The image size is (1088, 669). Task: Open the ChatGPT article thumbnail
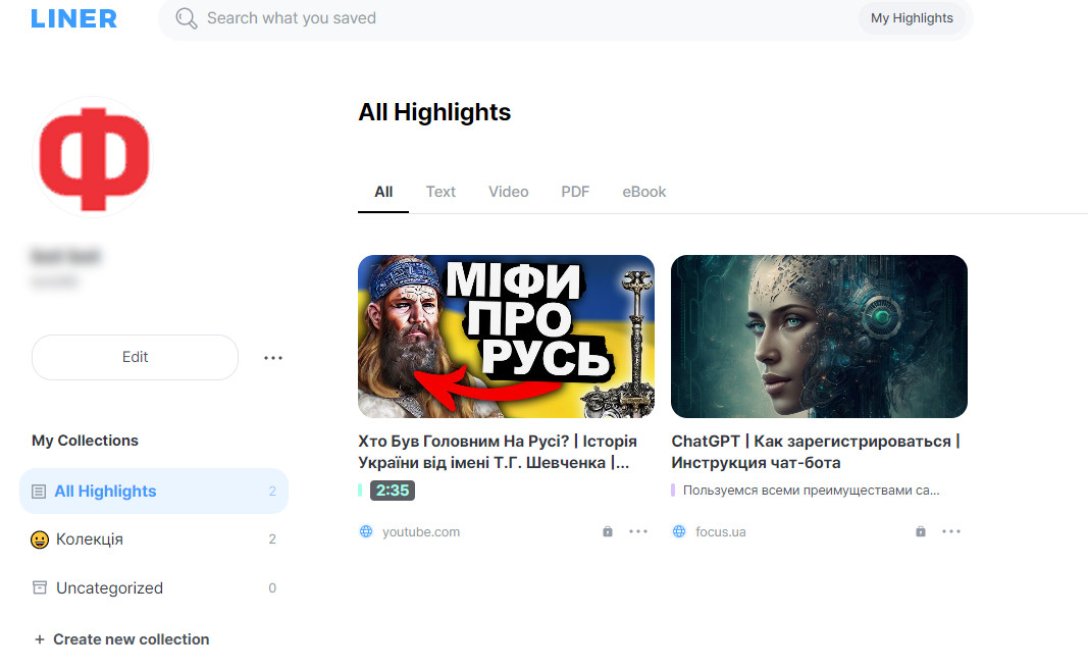coord(819,336)
